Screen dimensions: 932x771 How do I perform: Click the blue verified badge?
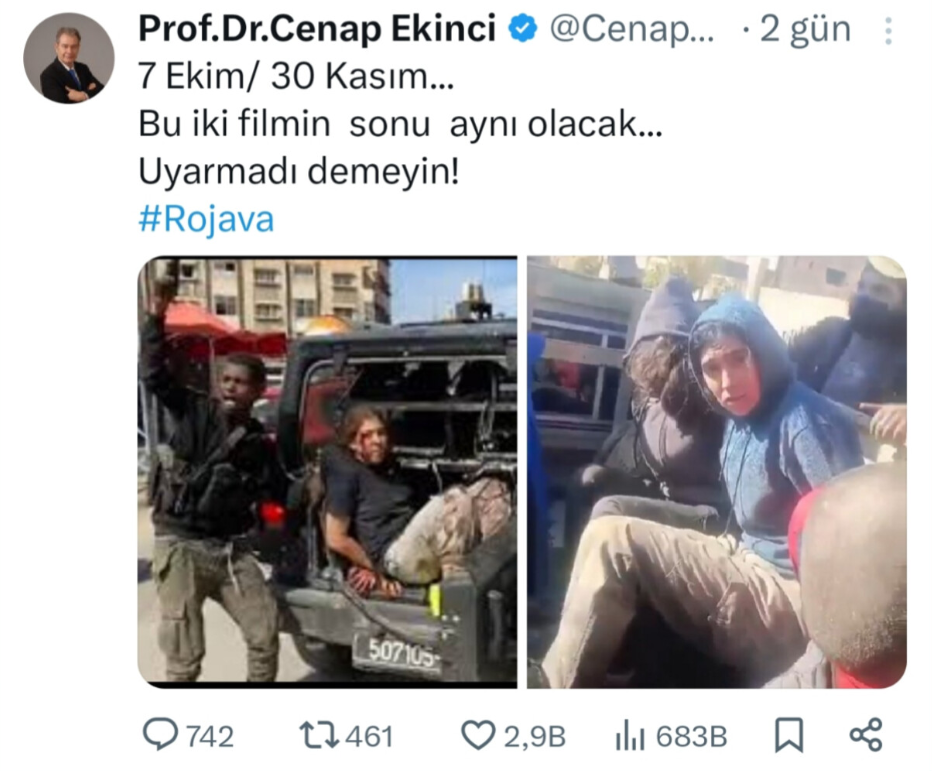[522, 29]
